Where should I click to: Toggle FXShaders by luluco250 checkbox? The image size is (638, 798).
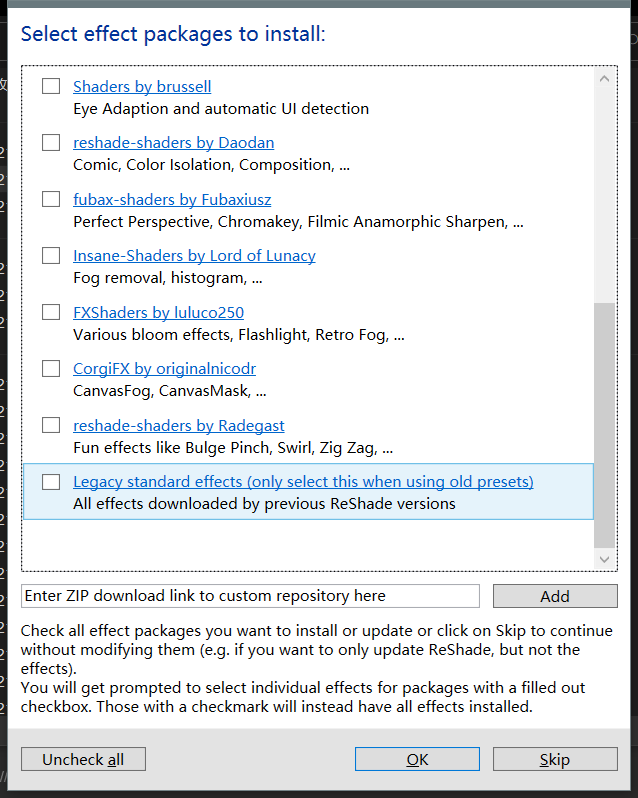[51, 312]
